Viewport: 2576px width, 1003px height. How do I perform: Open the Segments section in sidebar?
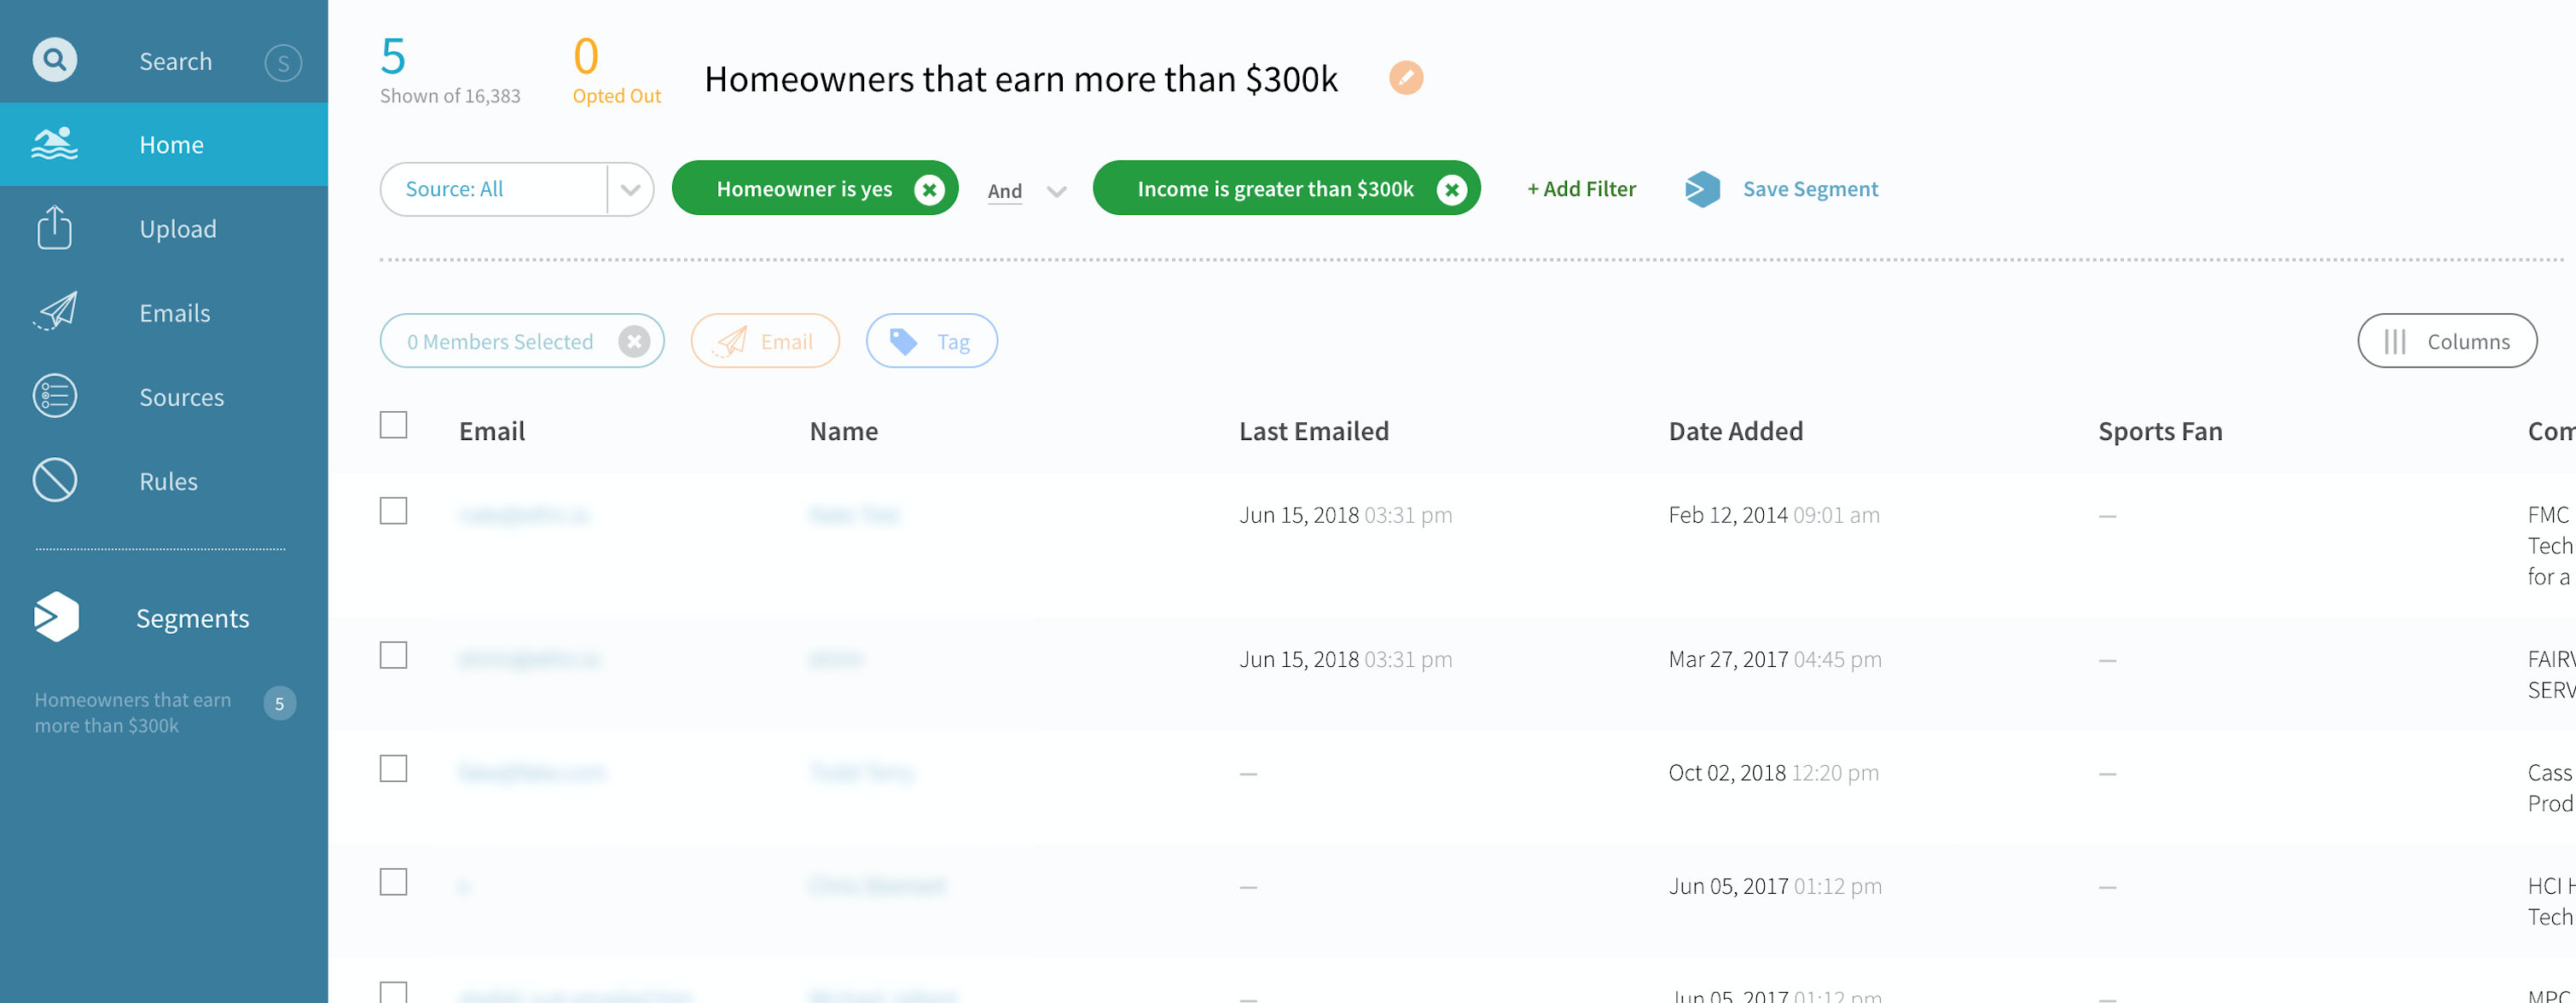point(190,618)
